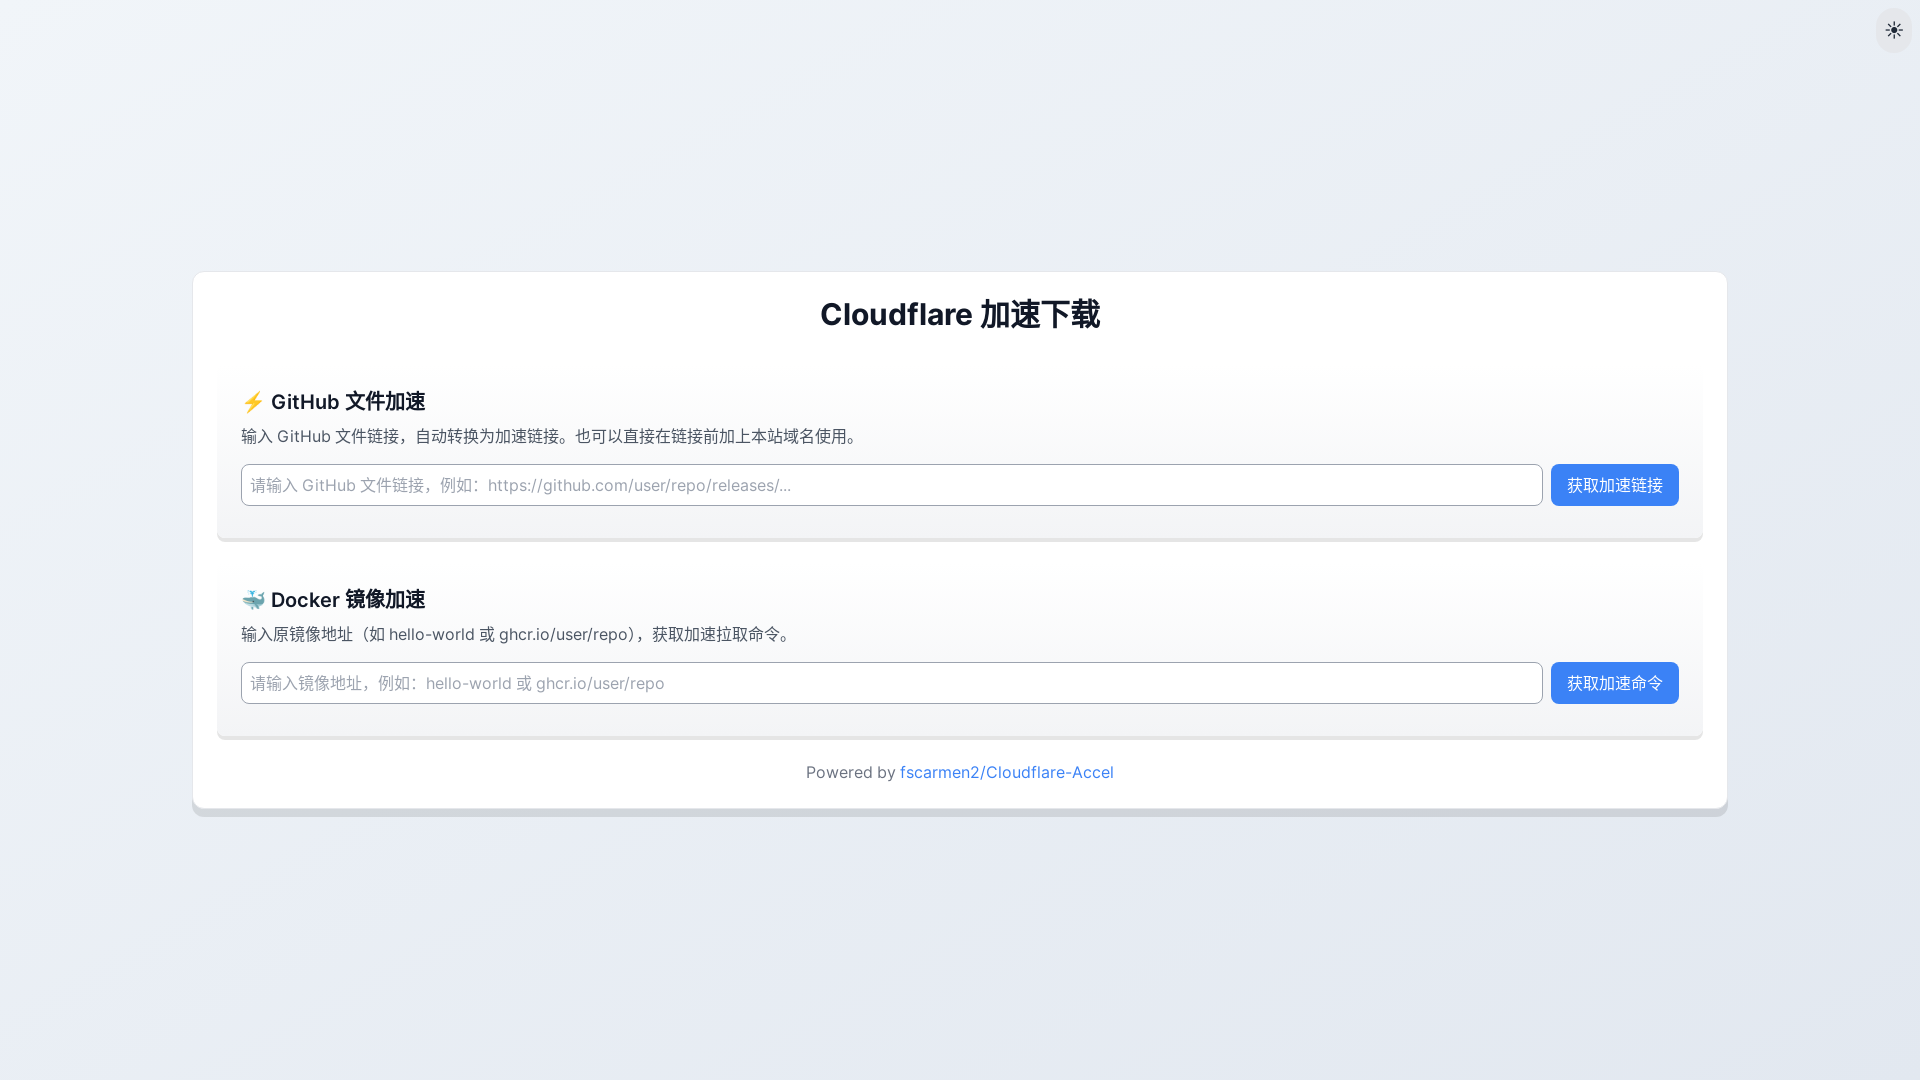1920x1080 pixels.
Task: Focus the GitHub file link input field
Action: coord(891,485)
